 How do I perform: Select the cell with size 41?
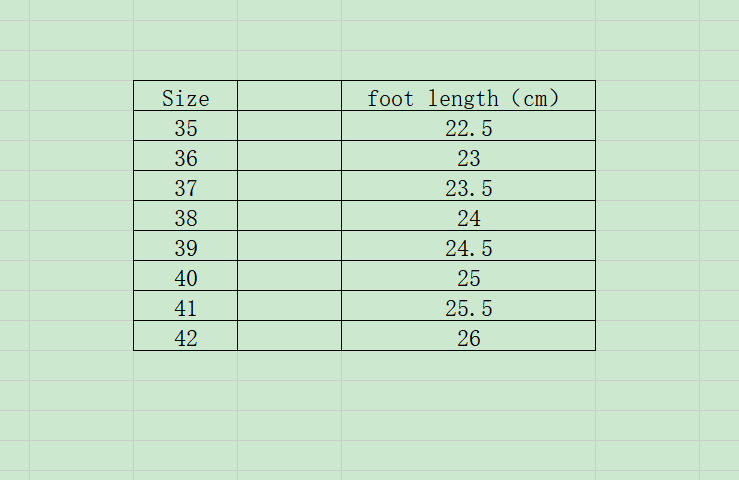[186, 307]
